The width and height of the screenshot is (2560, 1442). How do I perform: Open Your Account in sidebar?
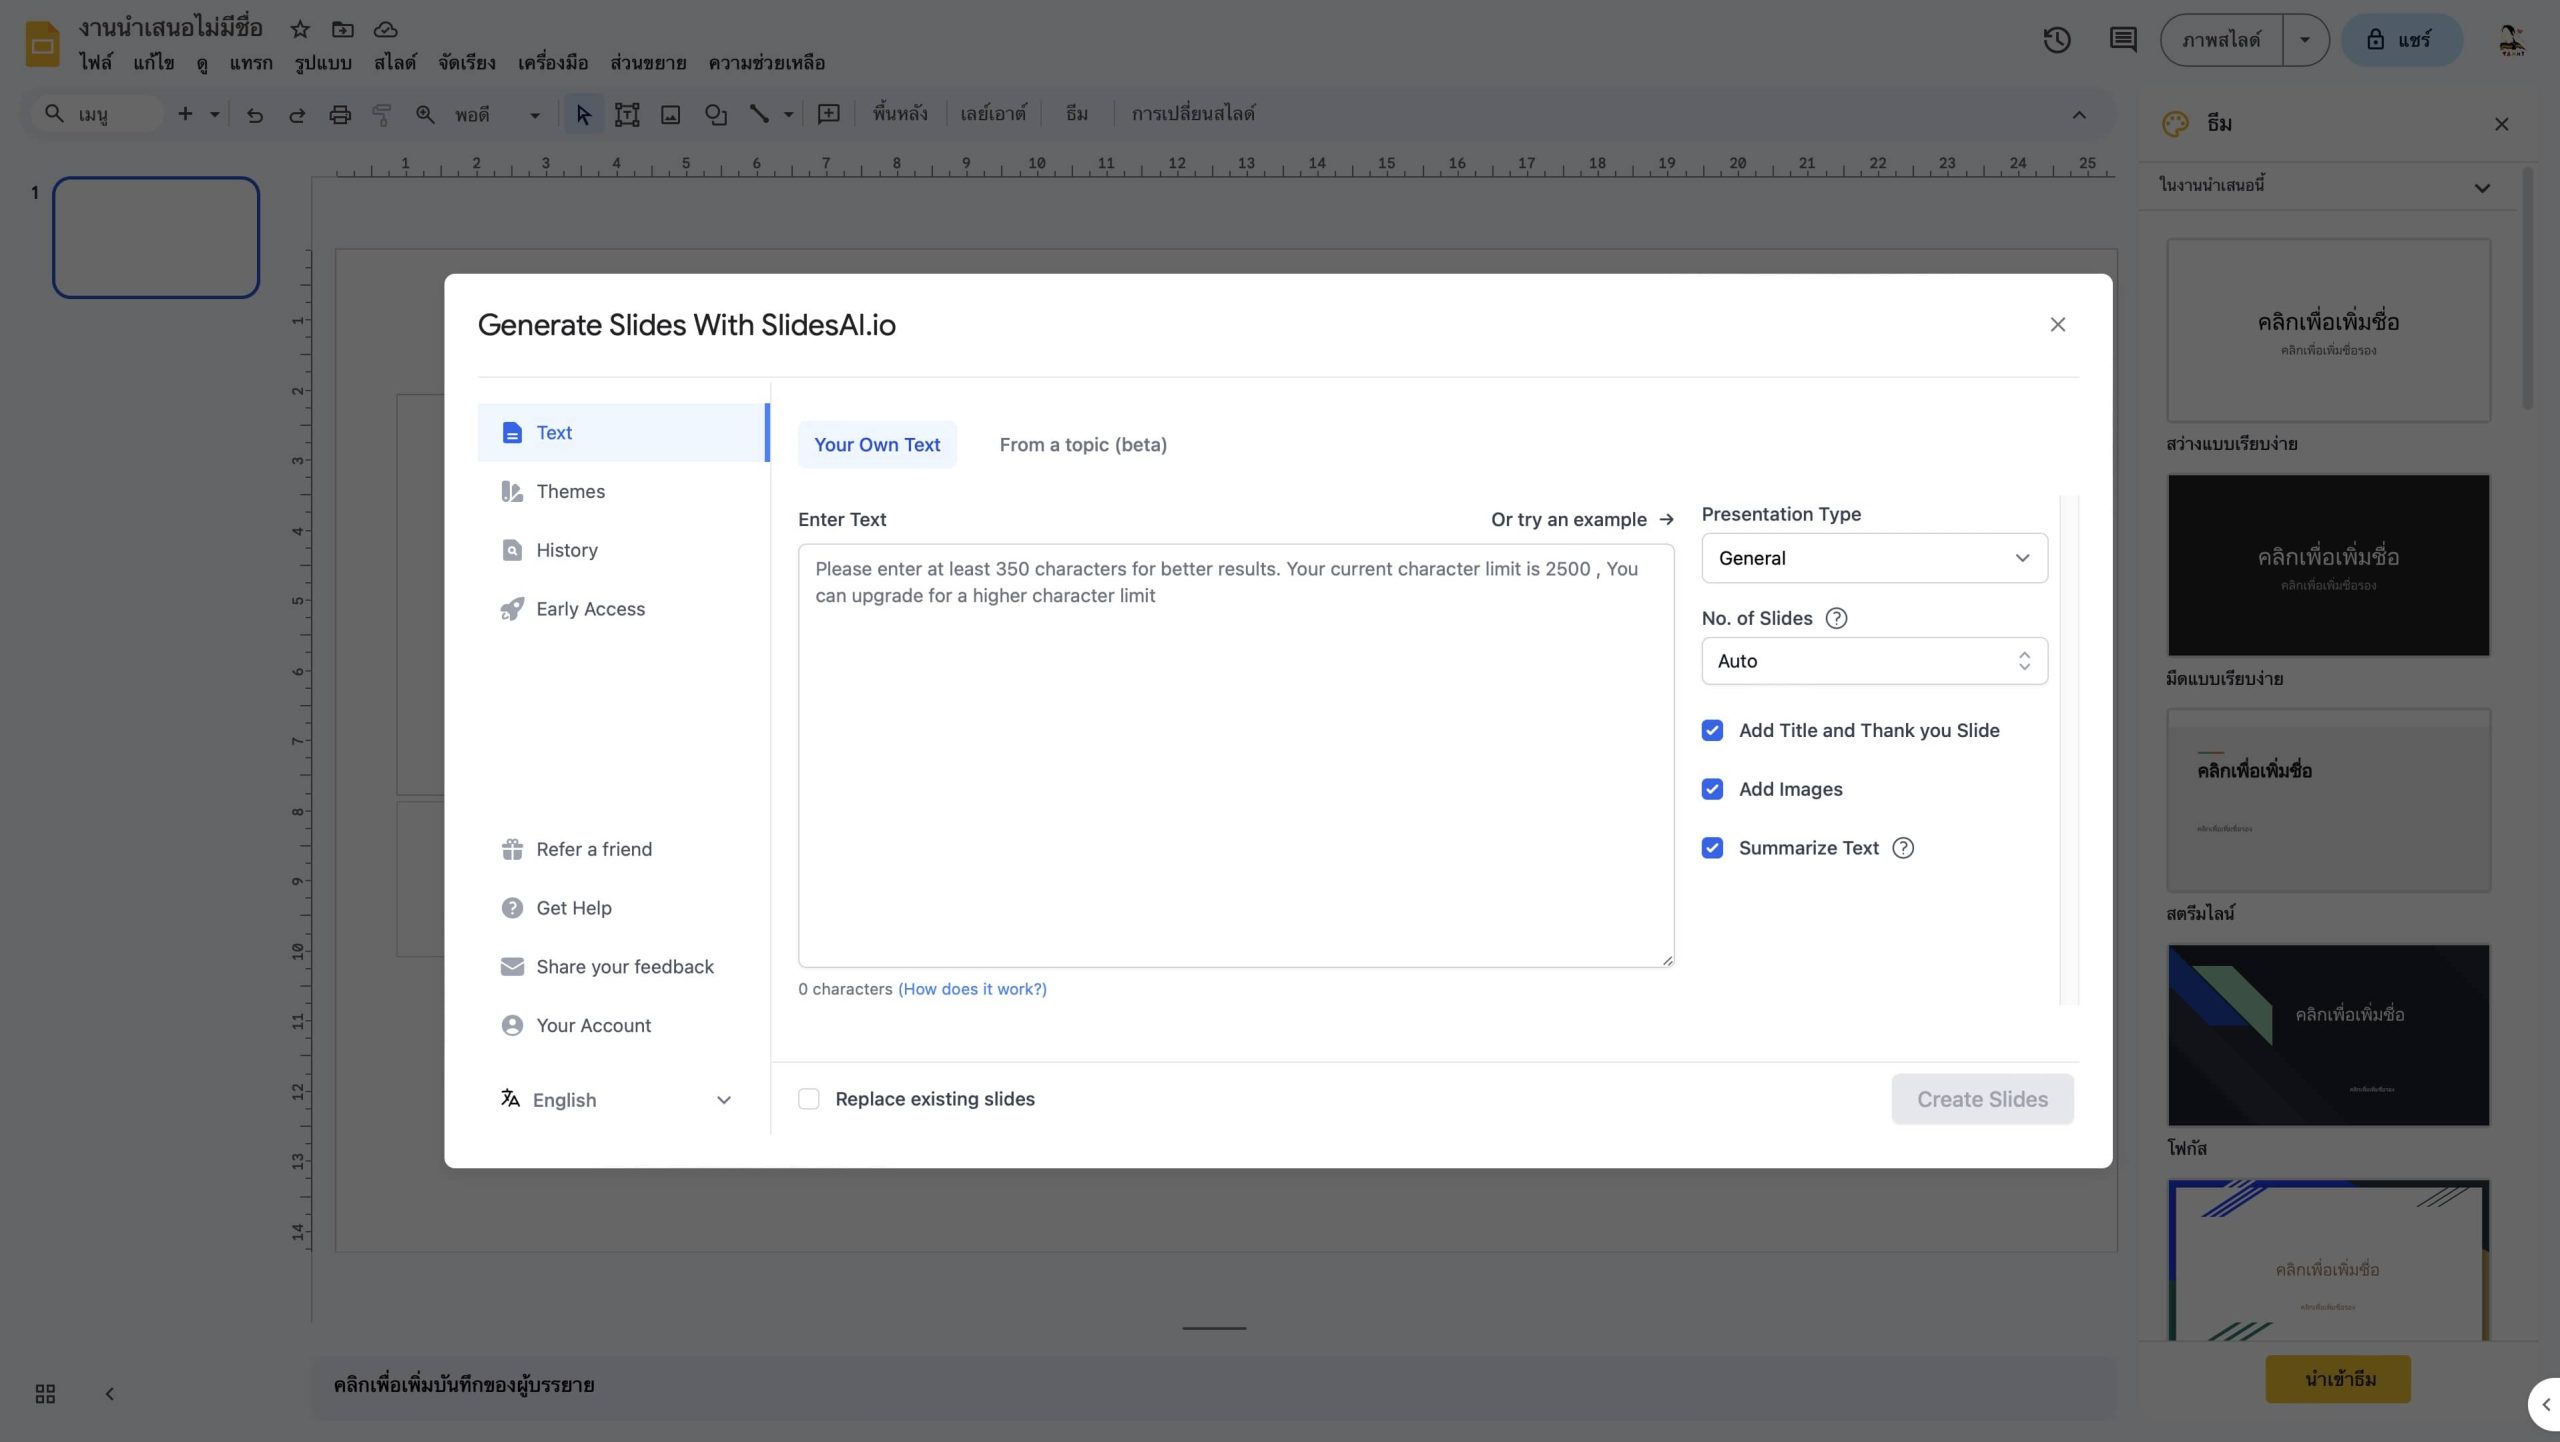tap(593, 1025)
